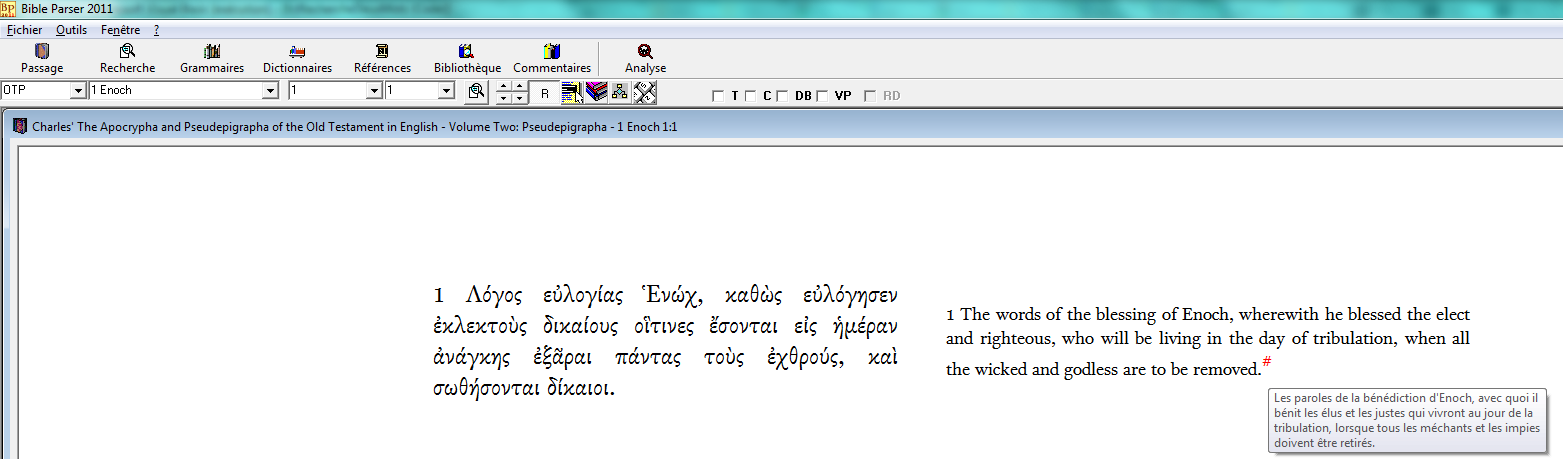The width and height of the screenshot is (1563, 459).
Task: Launch the Analyse tool
Action: [x=645, y=59]
